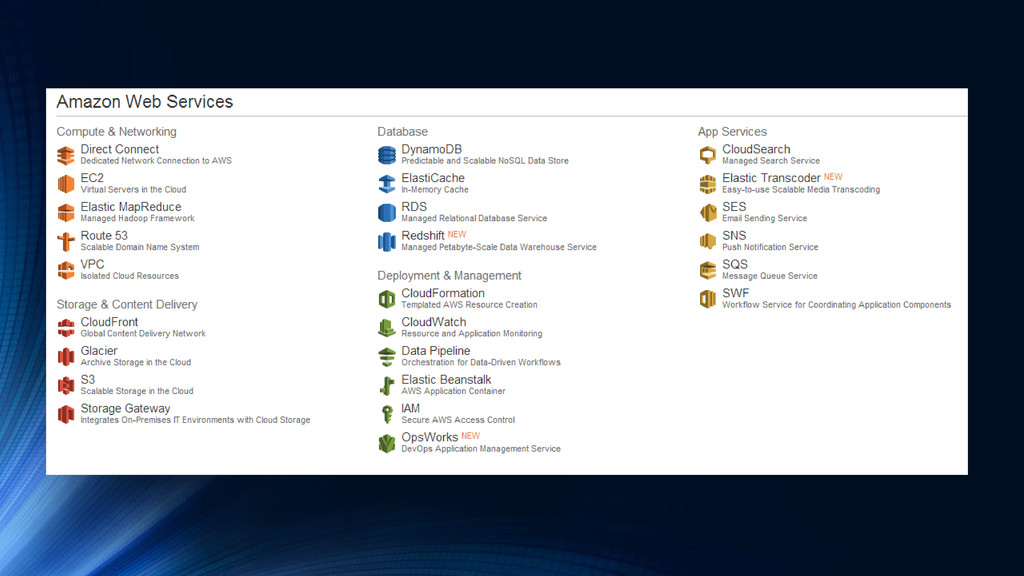This screenshot has width=1024, height=576.
Task: Click the SWF icon
Action: coord(707,299)
